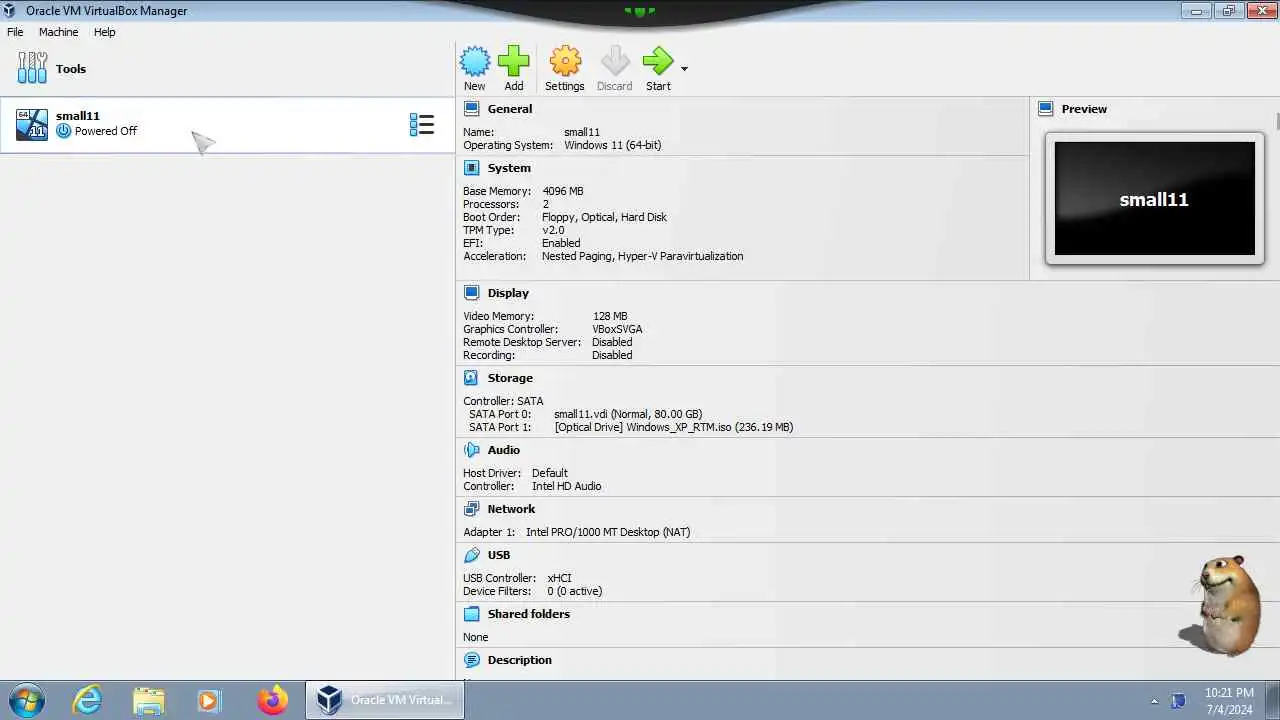Open the General section heading link

coord(510,109)
